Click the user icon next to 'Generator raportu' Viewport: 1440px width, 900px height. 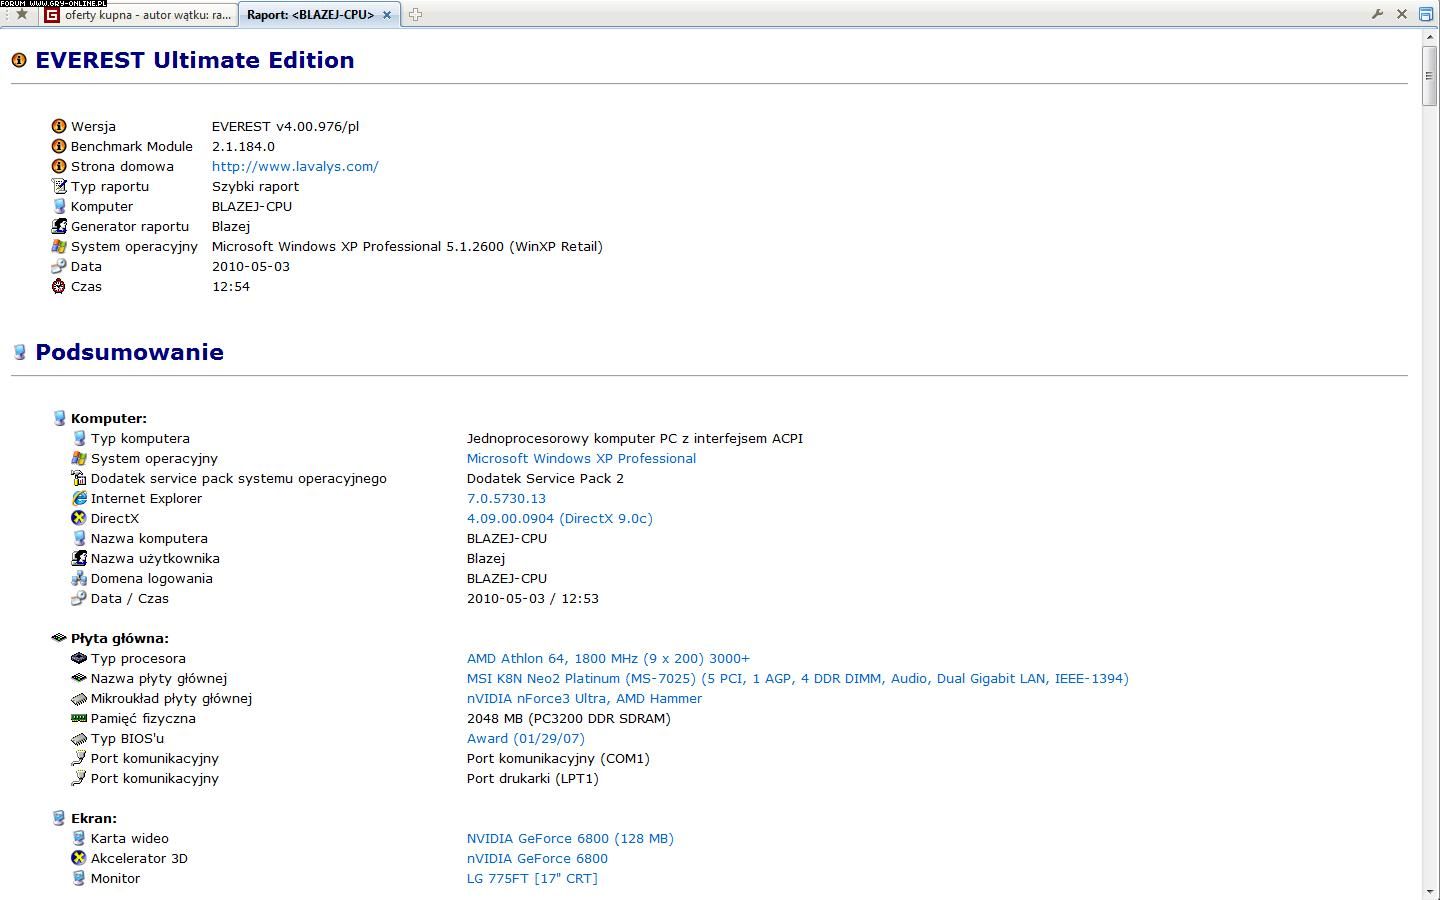tap(59, 226)
